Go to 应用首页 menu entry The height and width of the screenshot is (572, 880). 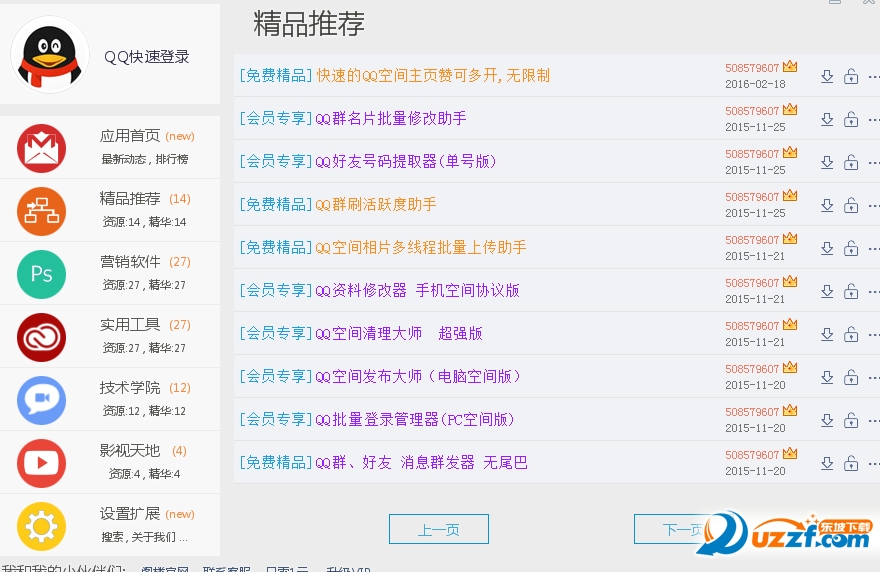tap(130, 136)
